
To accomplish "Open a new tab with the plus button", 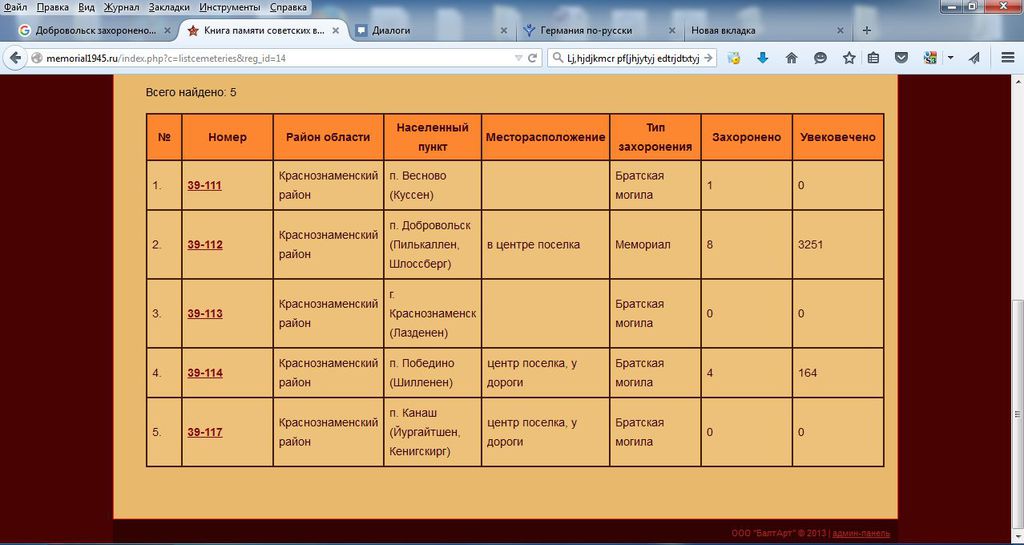I will click(867, 30).
